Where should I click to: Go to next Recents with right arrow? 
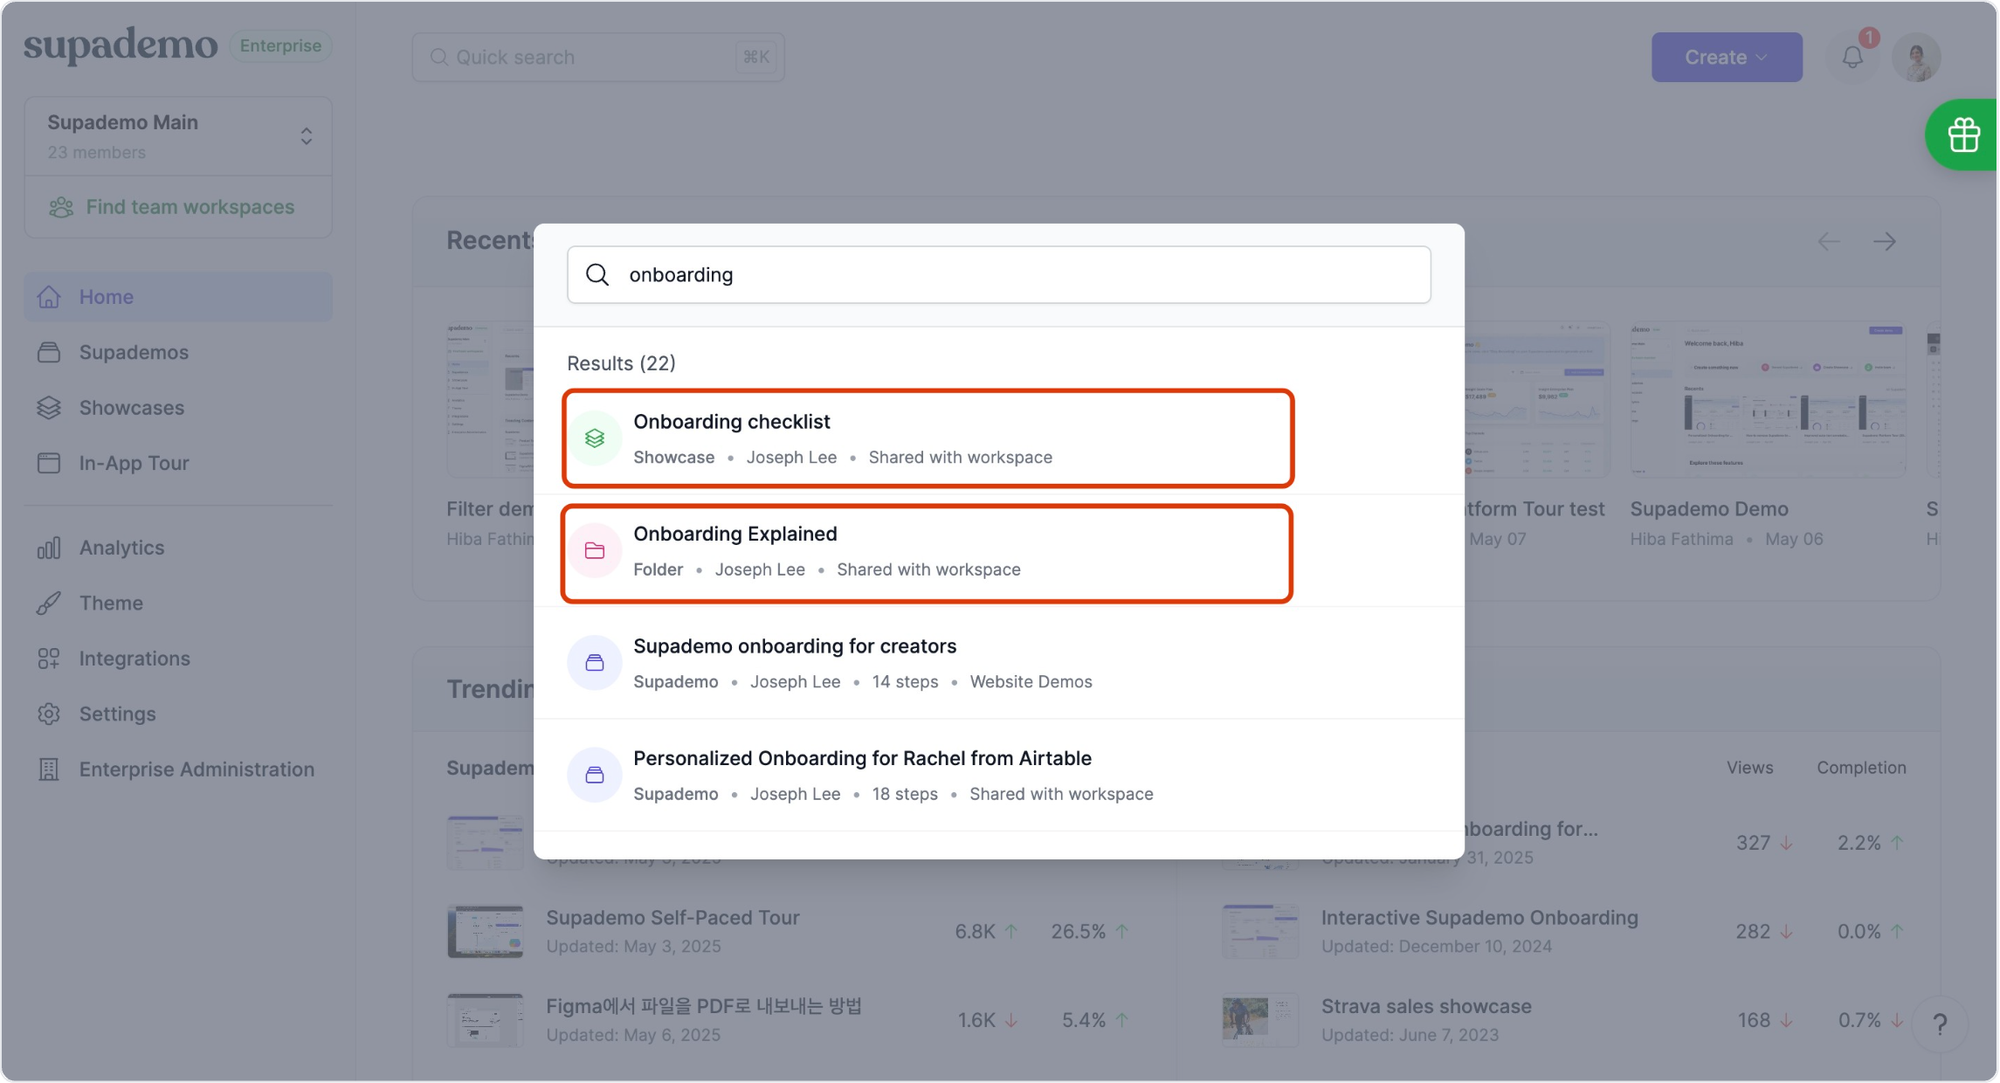(1884, 241)
